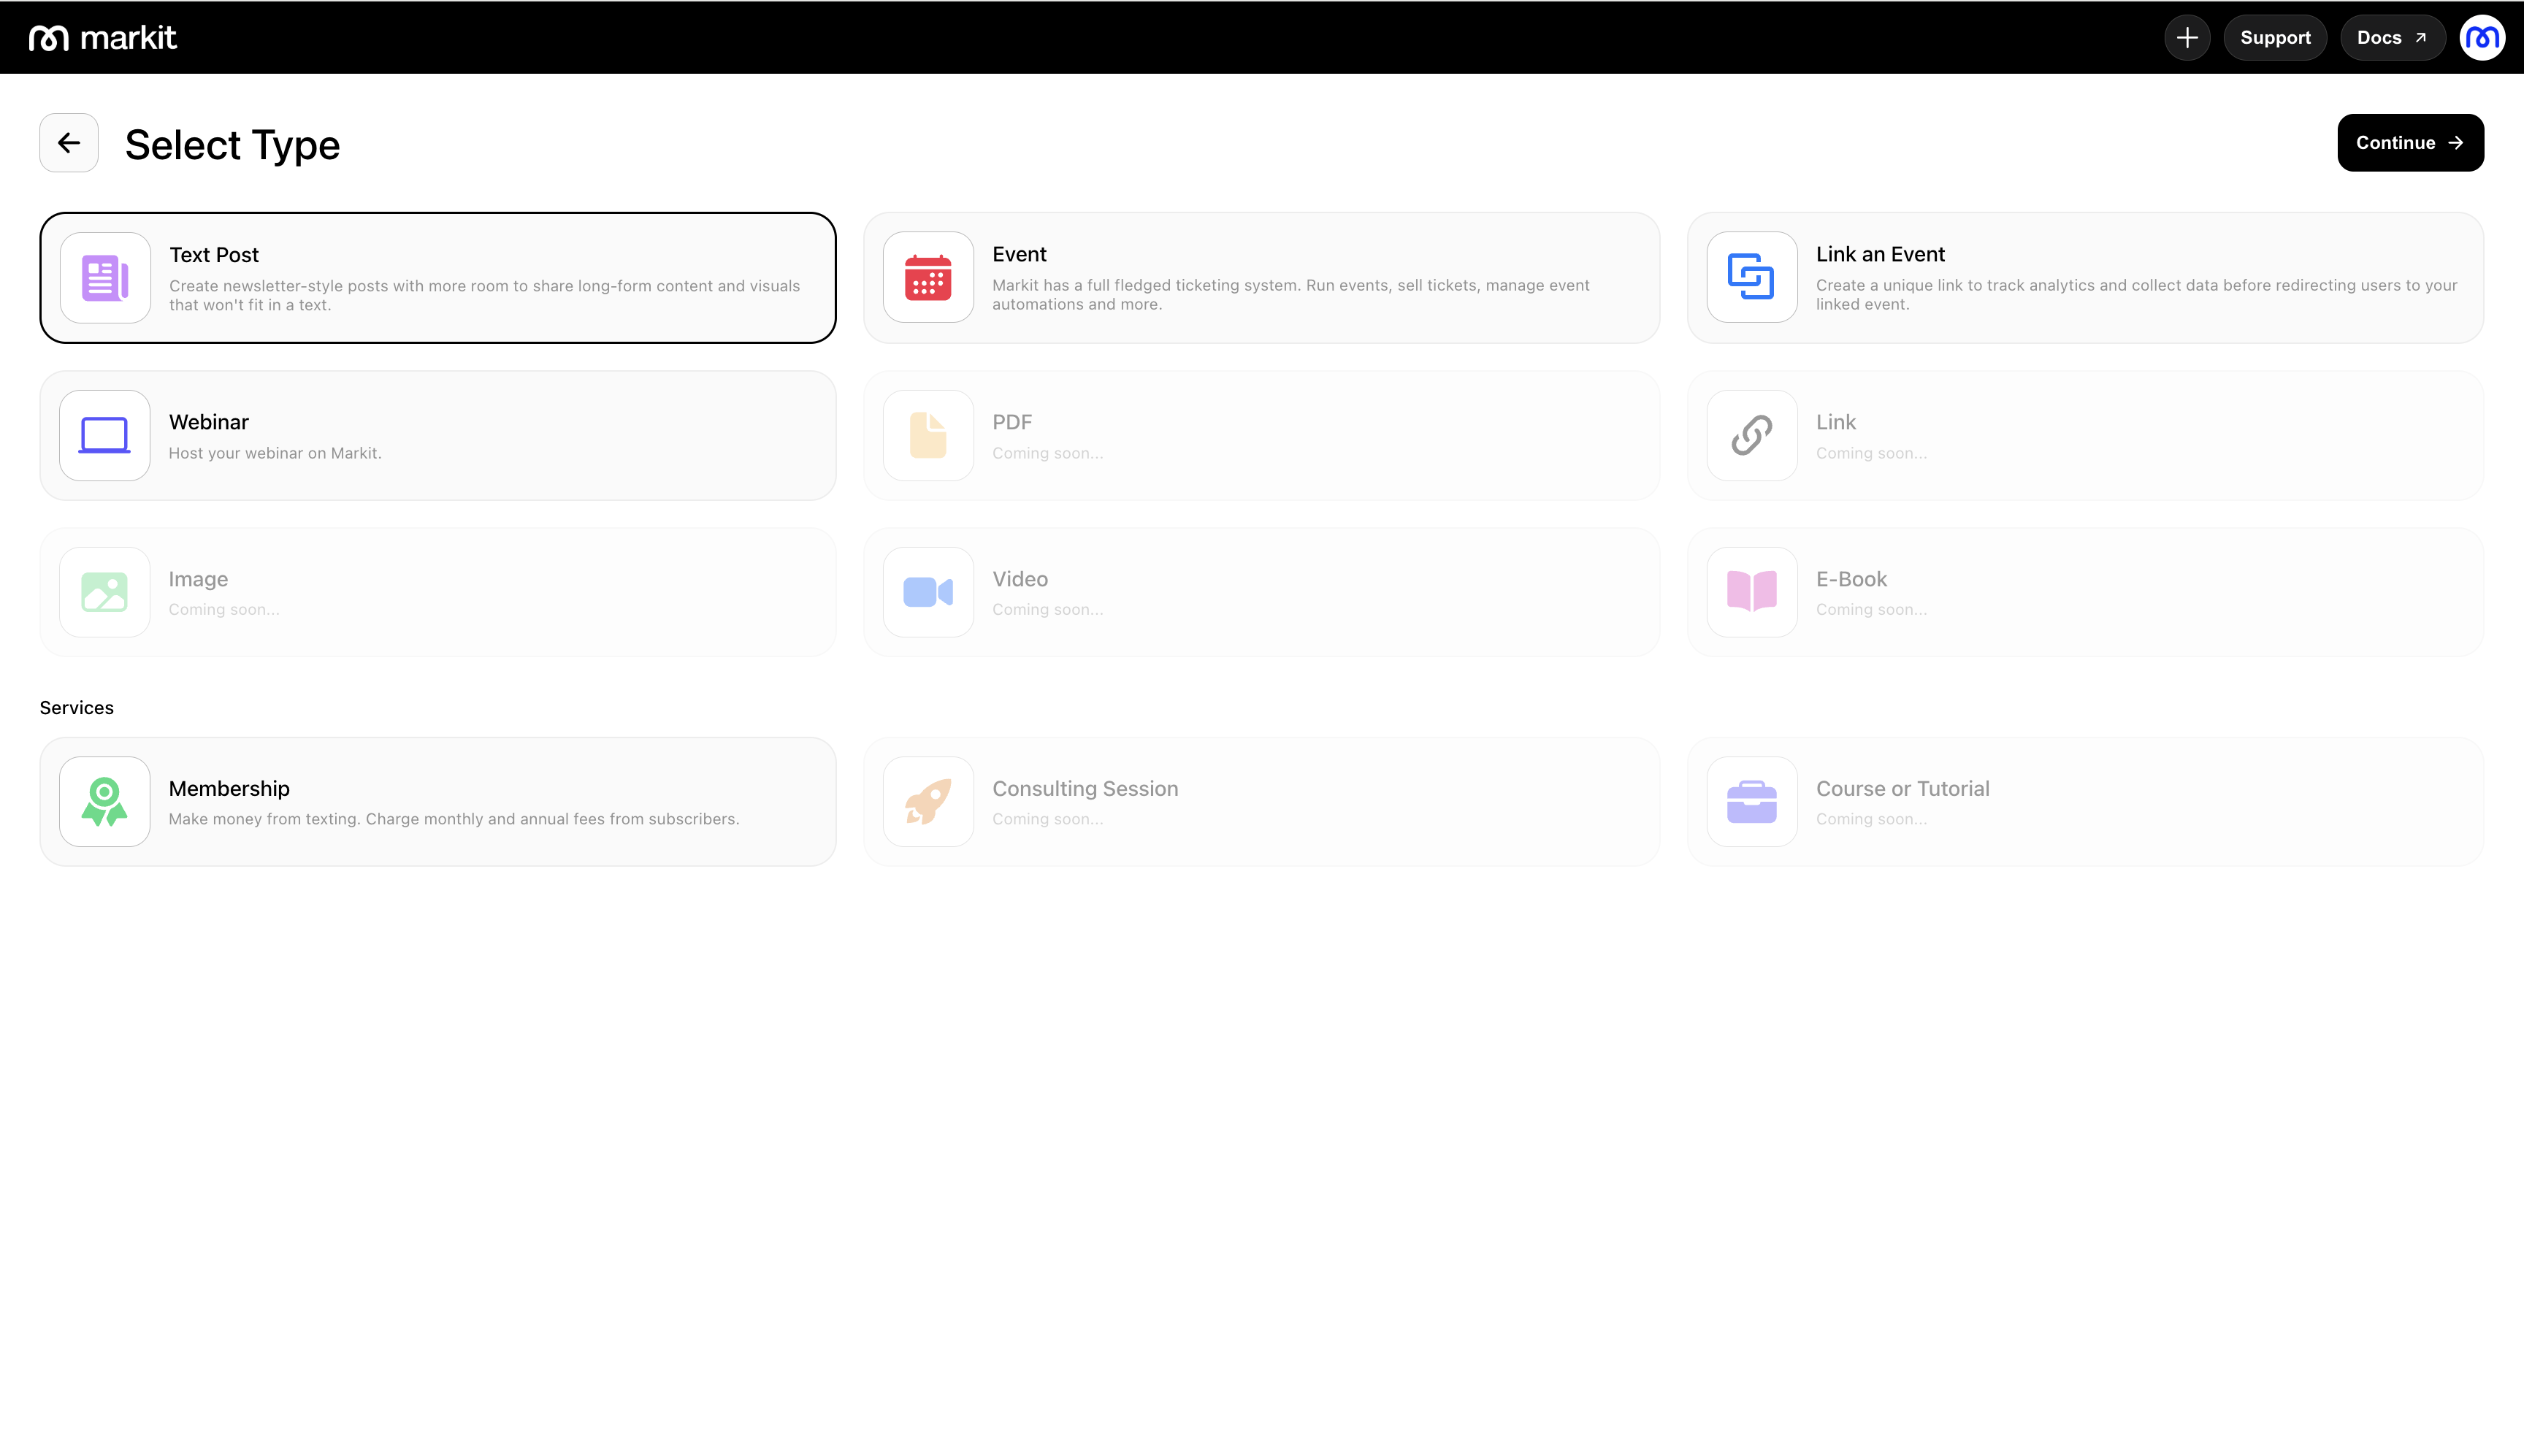Screen dimensions: 2524x1456
Task: Click the Course or Tutorial briefcase icon
Action: (x=1752, y=801)
